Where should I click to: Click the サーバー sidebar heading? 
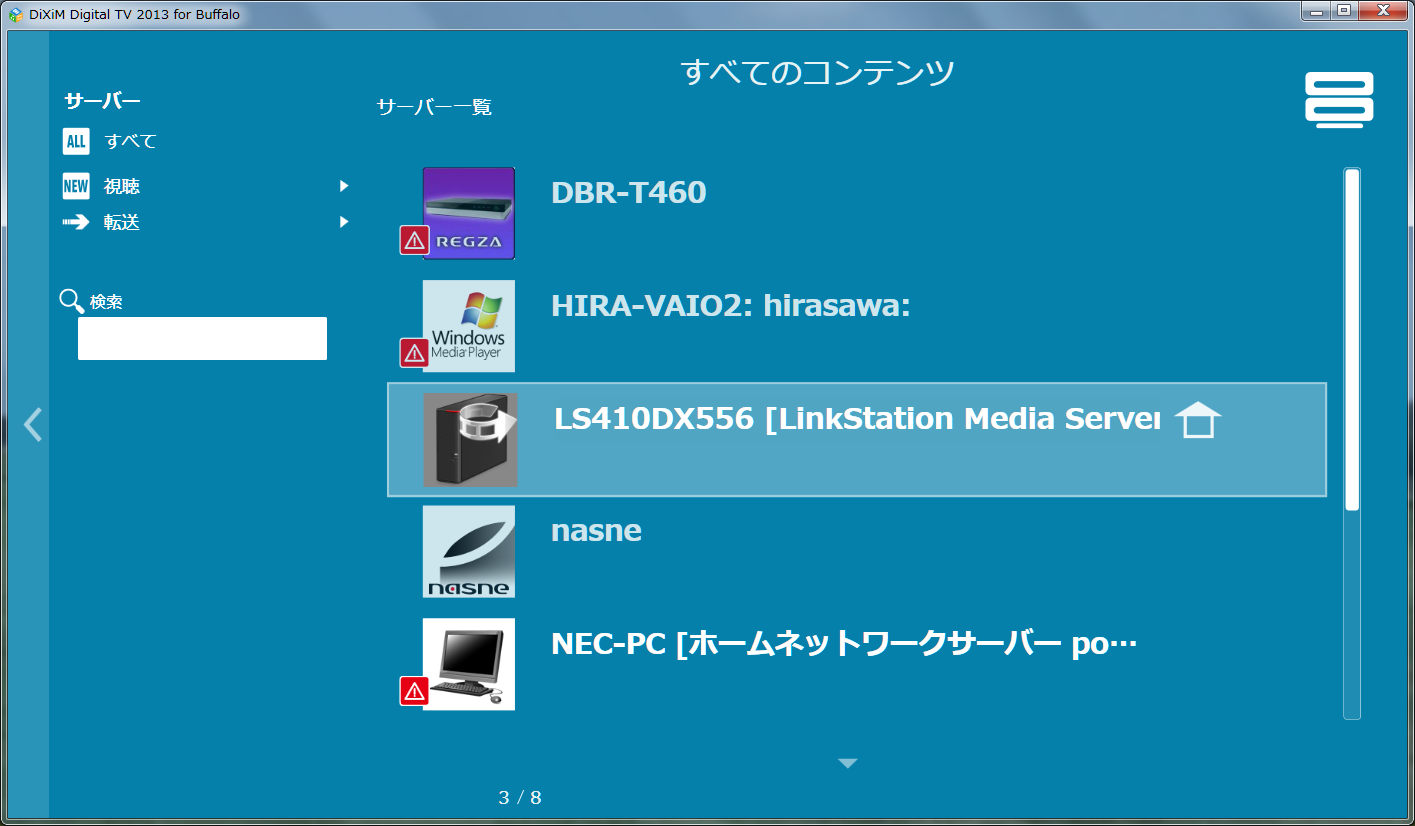tap(102, 101)
